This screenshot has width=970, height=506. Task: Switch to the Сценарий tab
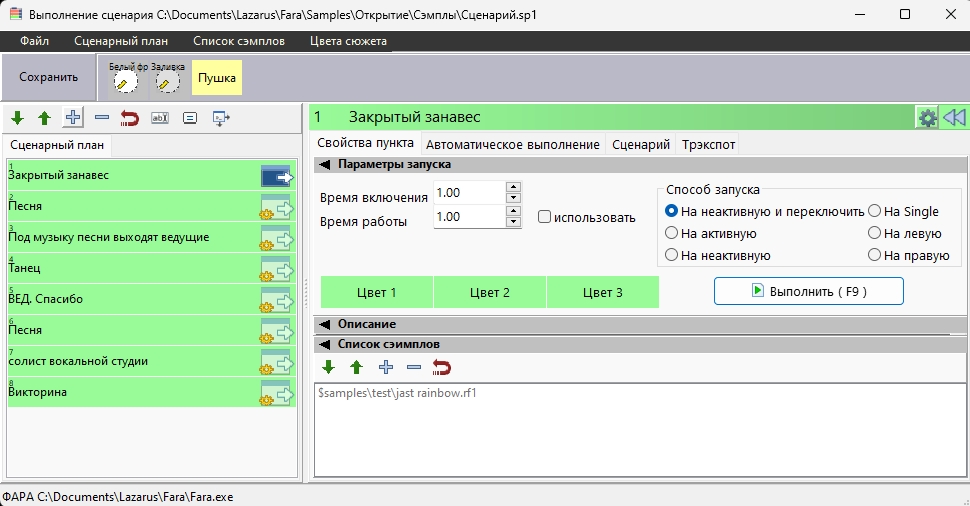(641, 144)
